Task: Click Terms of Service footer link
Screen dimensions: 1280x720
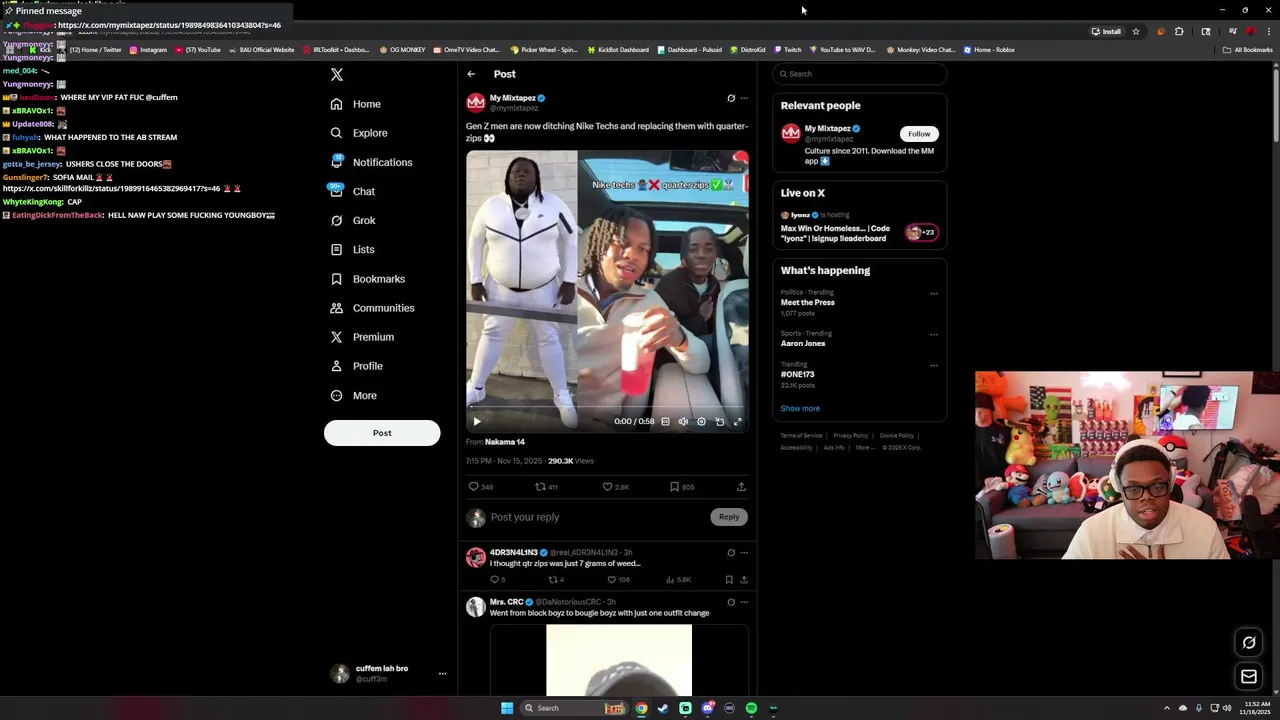Action: click(802, 436)
